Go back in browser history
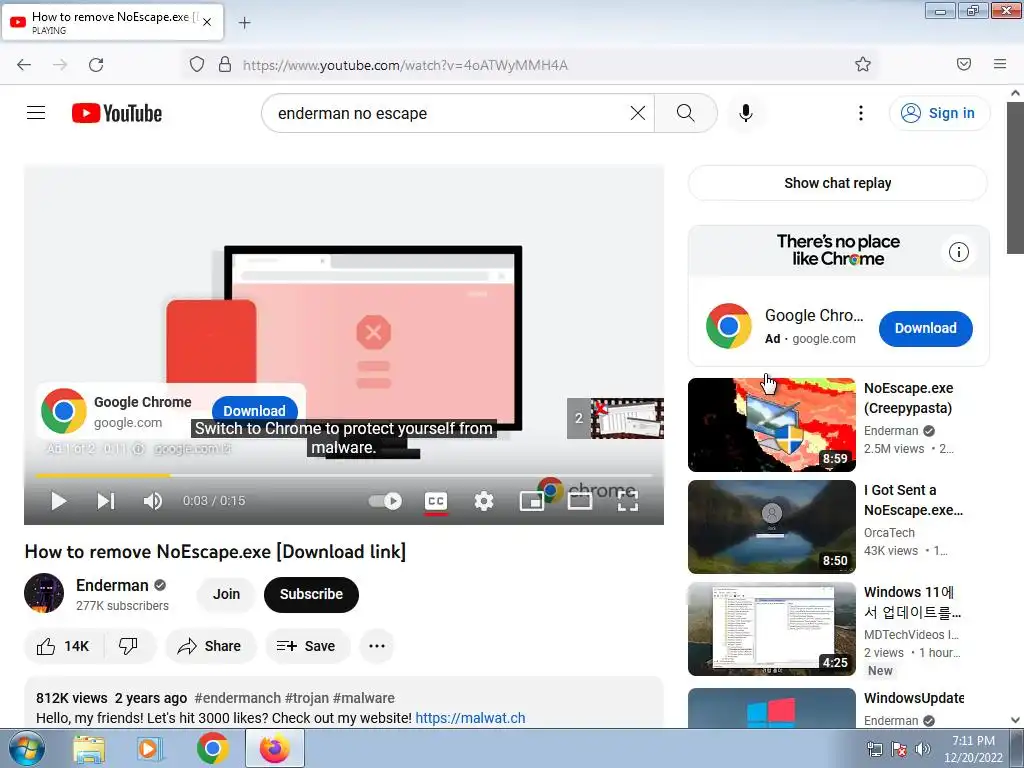This screenshot has width=1024, height=768. tap(24, 64)
